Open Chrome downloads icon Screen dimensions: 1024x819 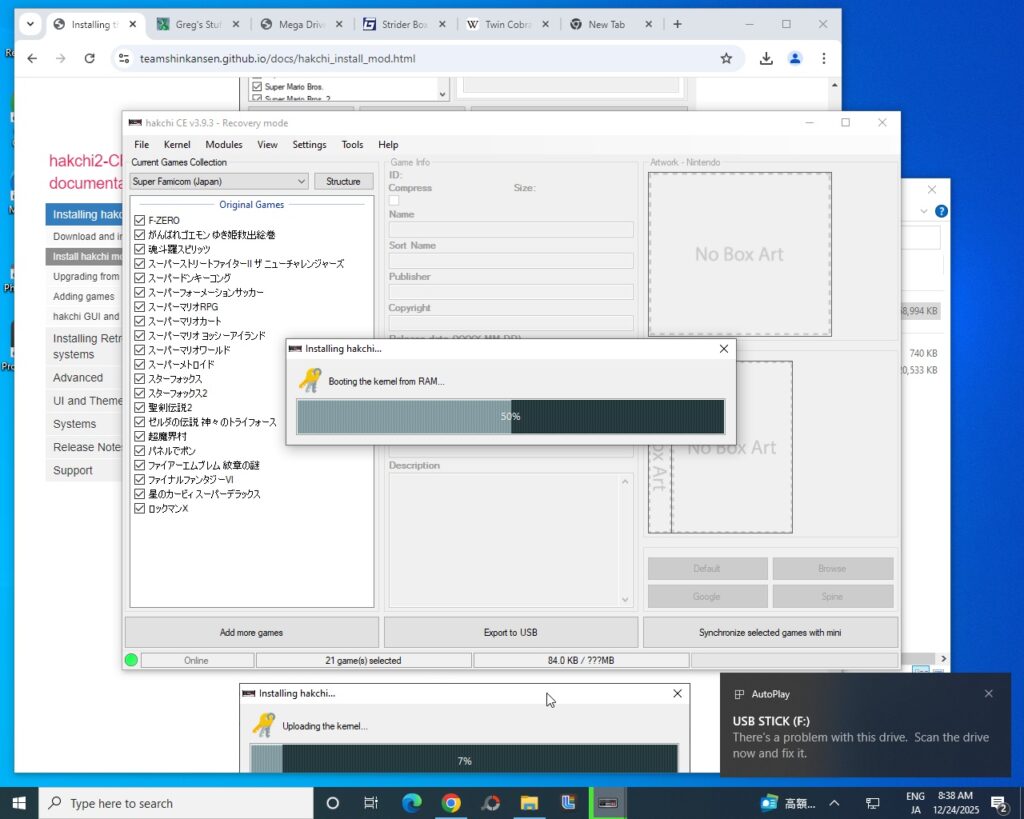[766, 59]
